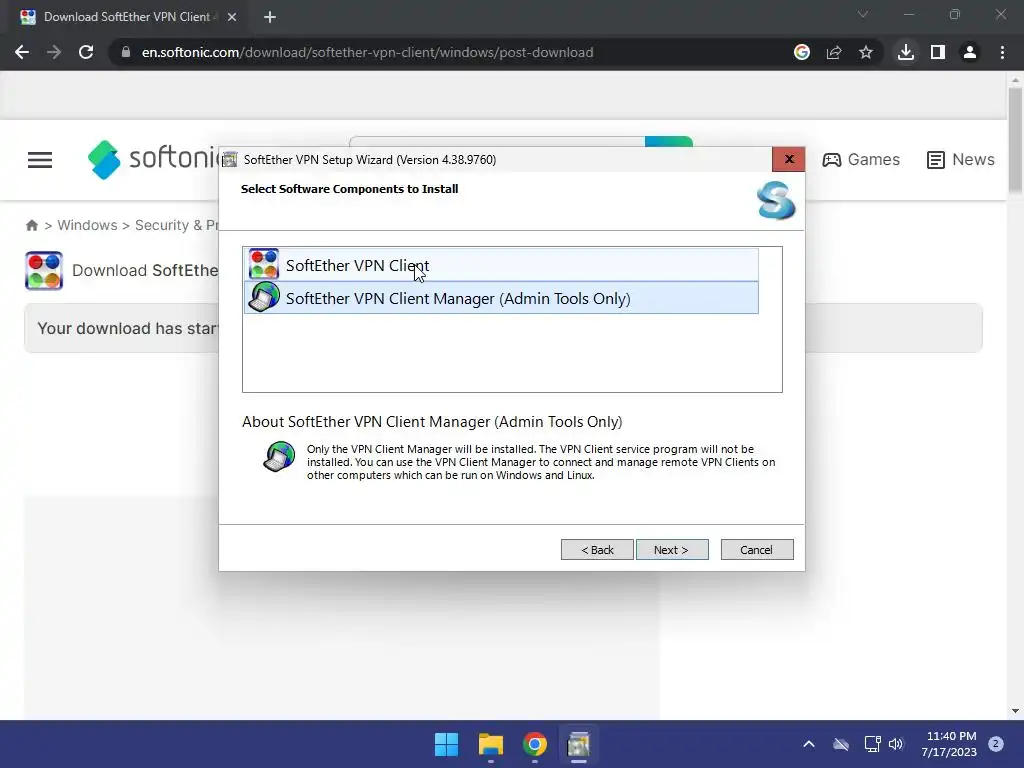The width and height of the screenshot is (1024, 768).
Task: Open the Chrome three-dot menu
Action: (x=1002, y=52)
